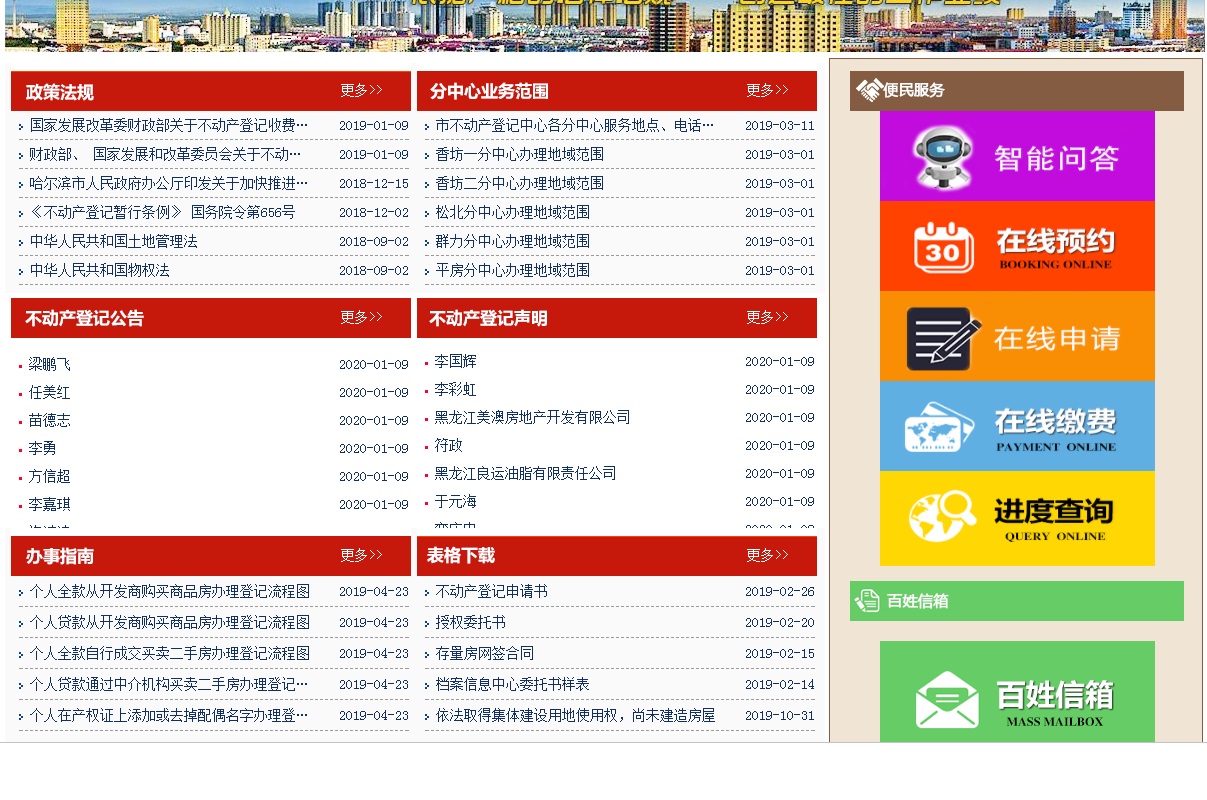Click the date 2019-10-31
The image size is (1207, 800).
coord(780,716)
